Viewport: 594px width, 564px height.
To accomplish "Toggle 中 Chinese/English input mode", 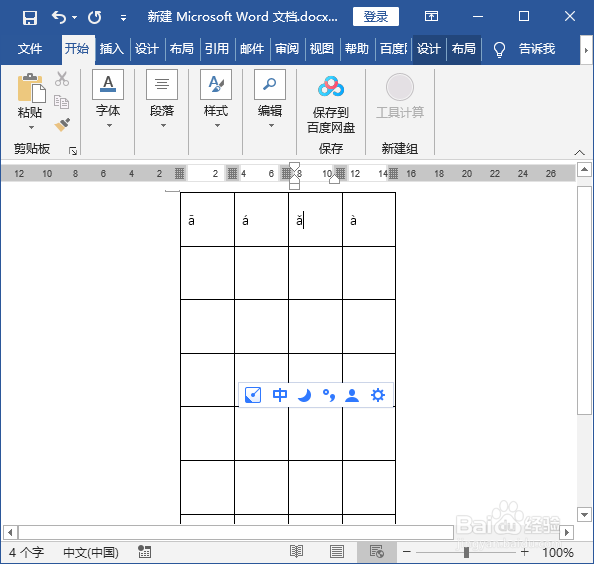I will pyautogui.click(x=280, y=395).
